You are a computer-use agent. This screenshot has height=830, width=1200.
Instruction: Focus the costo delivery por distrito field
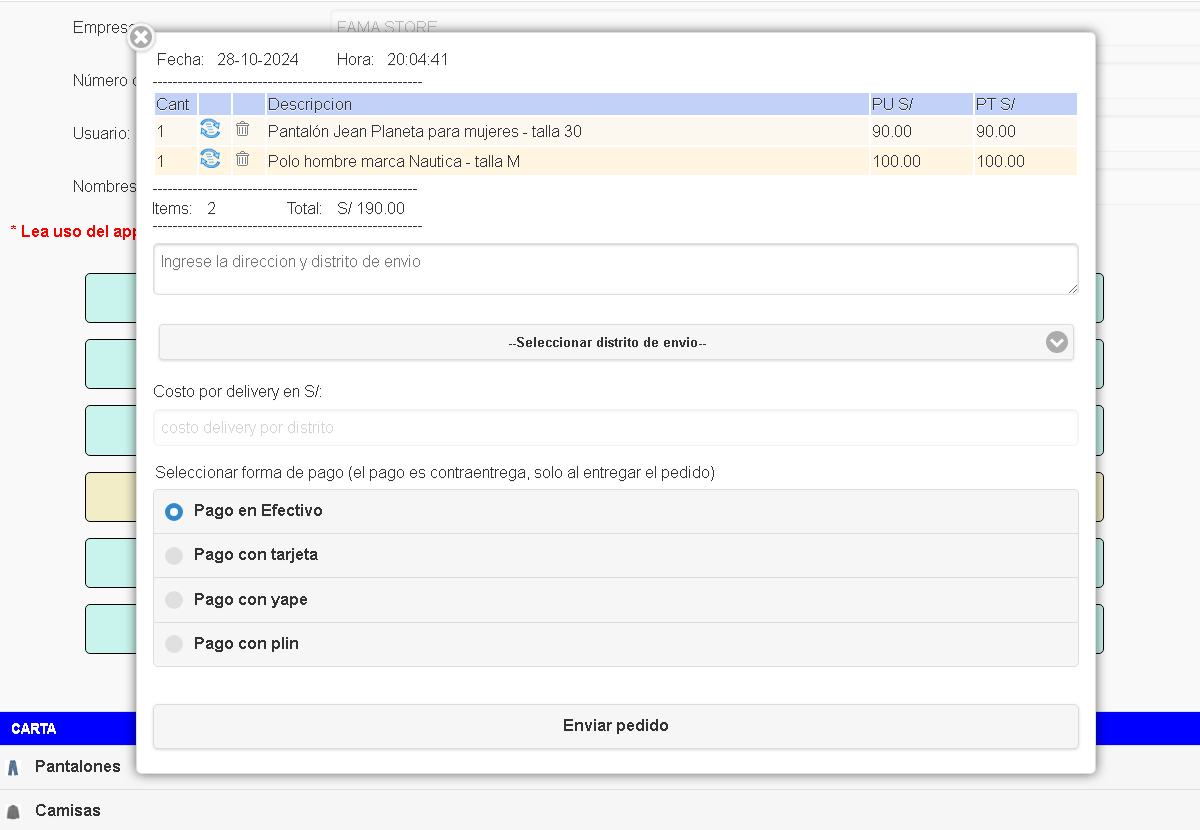point(615,428)
